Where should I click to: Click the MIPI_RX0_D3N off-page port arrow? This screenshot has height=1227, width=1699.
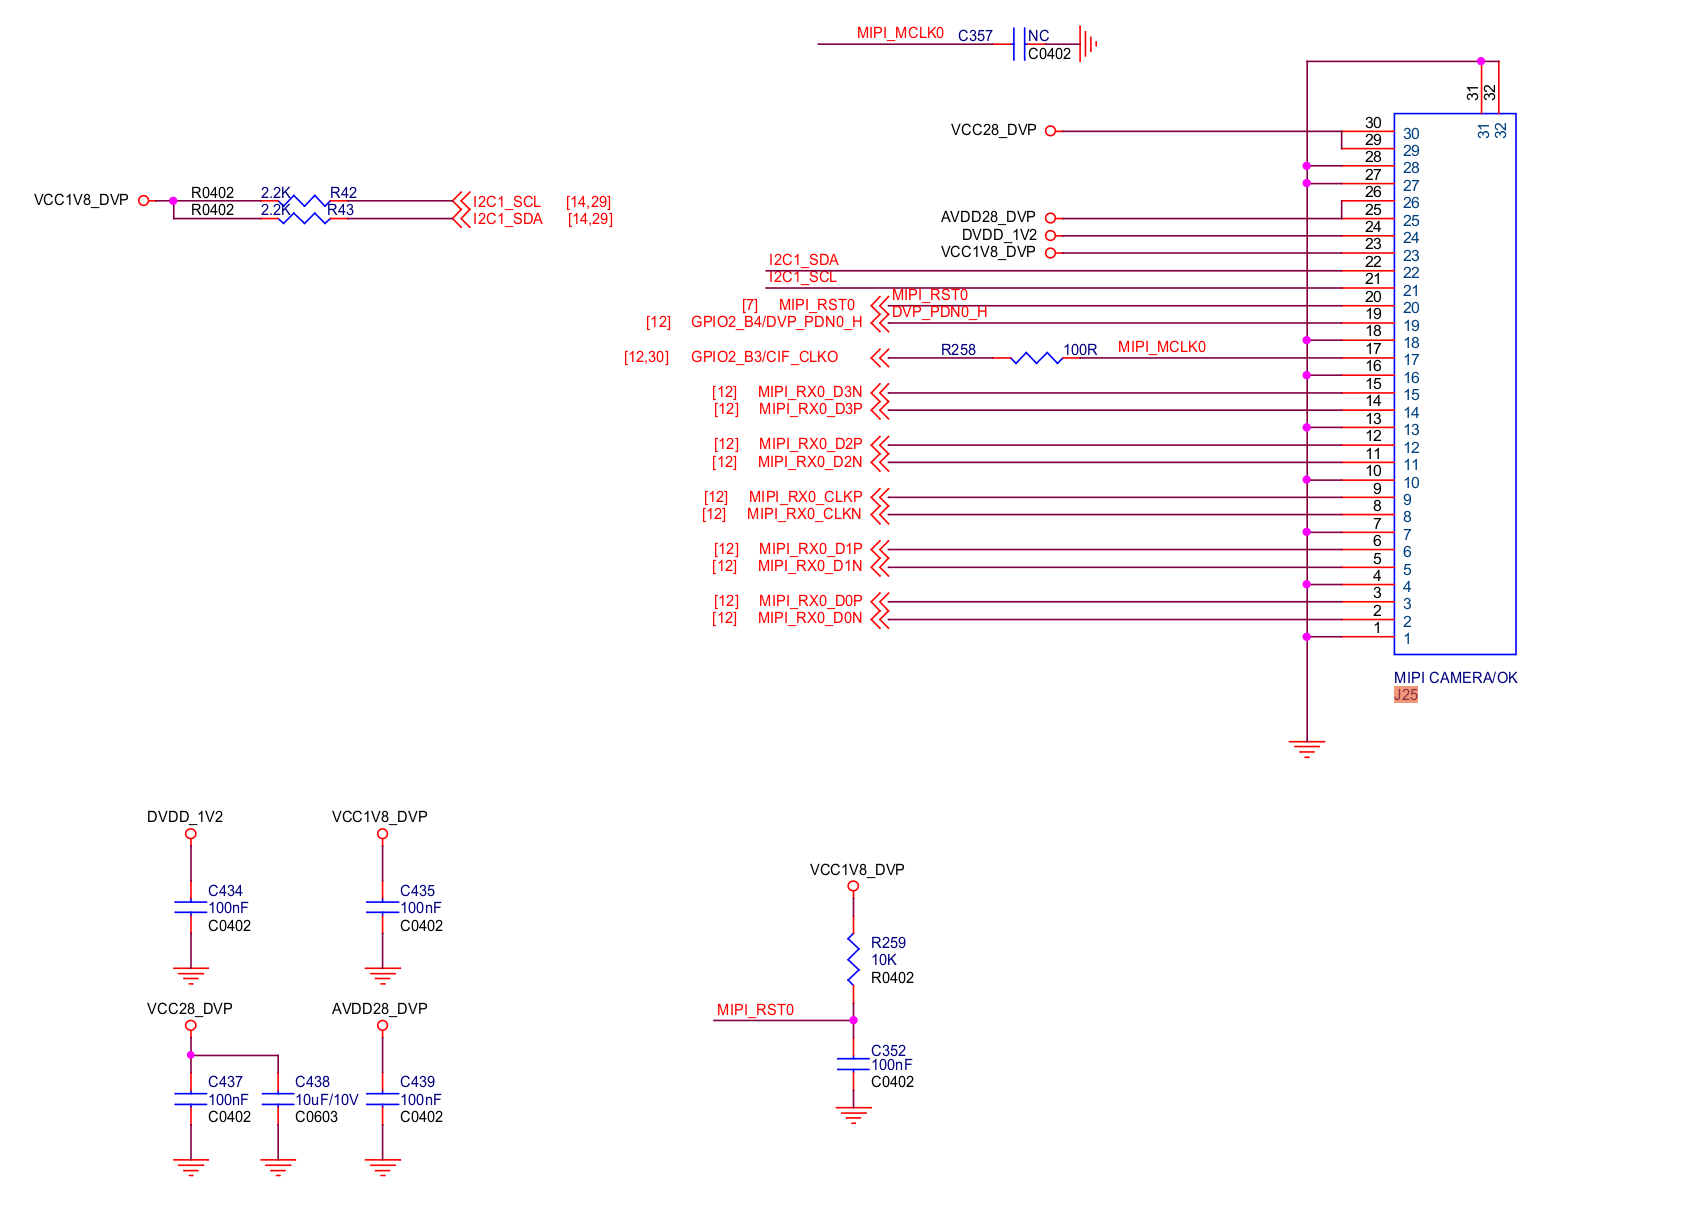click(880, 392)
